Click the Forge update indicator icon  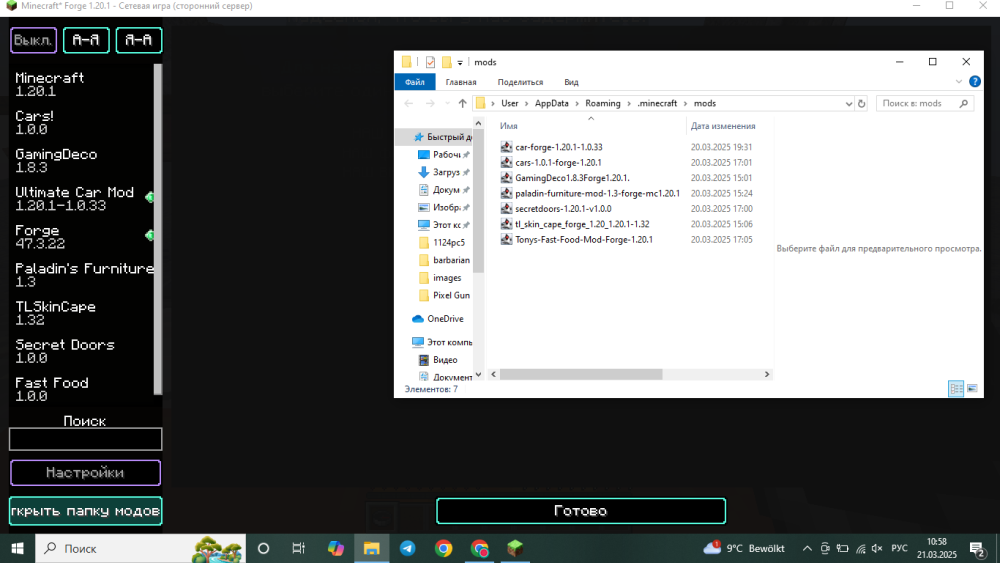tap(150, 235)
